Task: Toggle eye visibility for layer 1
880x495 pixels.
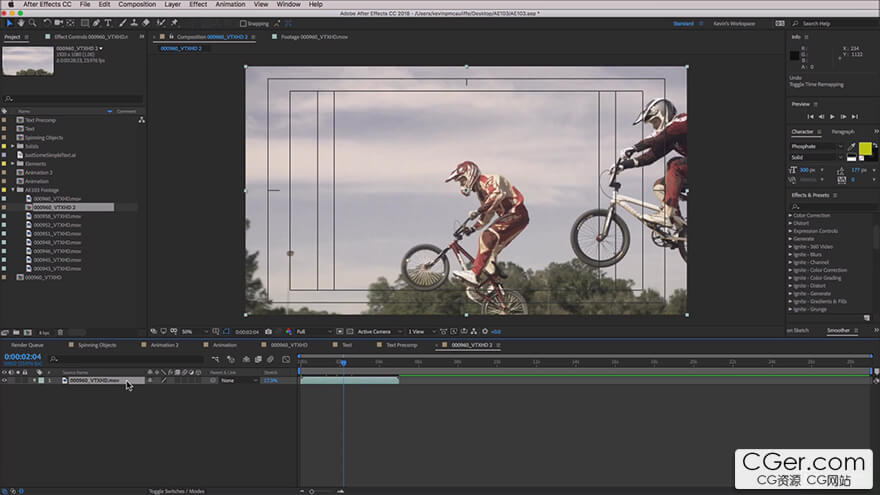Action: pyautogui.click(x=4, y=381)
